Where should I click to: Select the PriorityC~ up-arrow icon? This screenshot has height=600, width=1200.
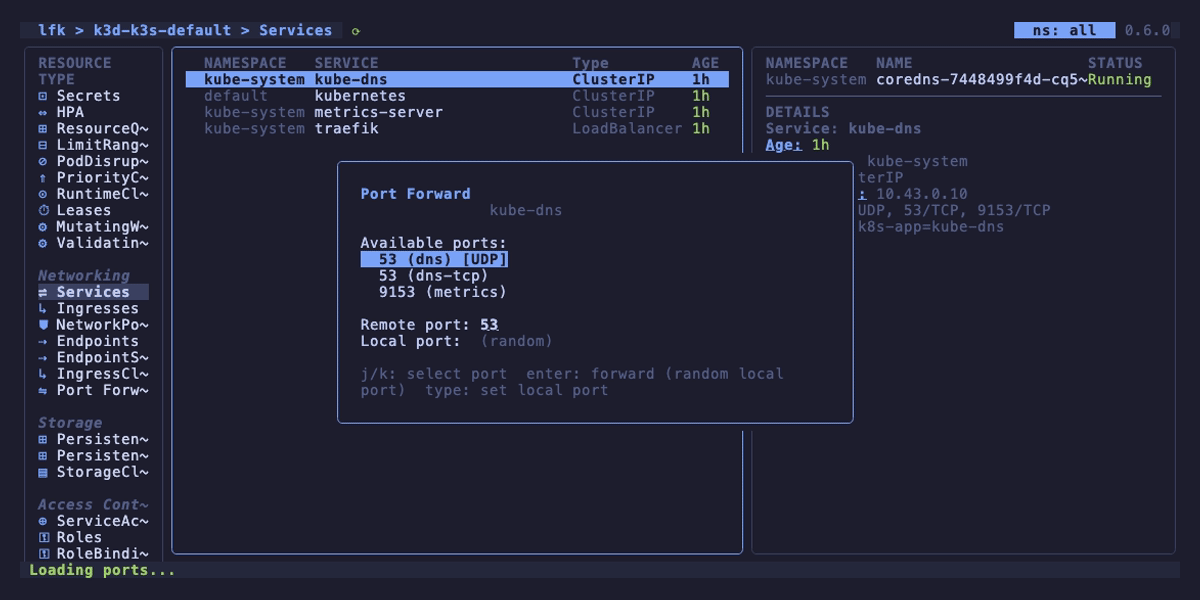tap(43, 178)
